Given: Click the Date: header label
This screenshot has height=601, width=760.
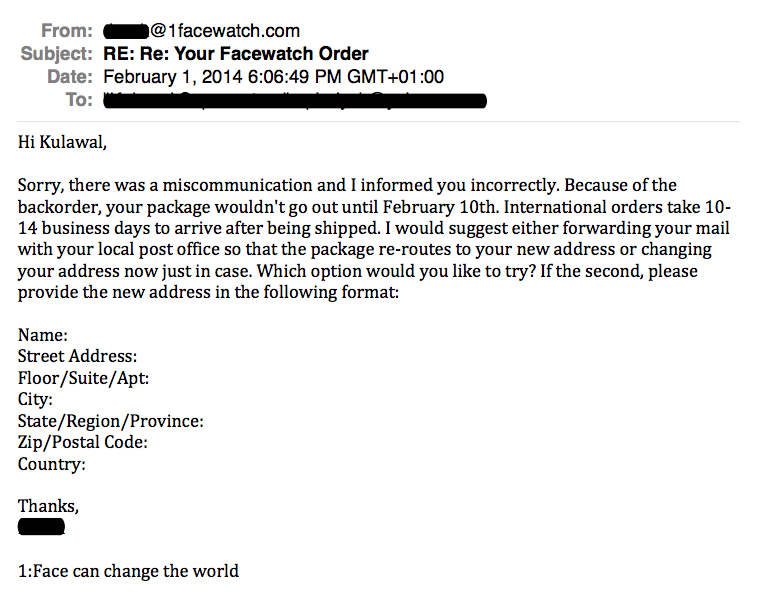Looking at the screenshot, I should (x=70, y=77).
